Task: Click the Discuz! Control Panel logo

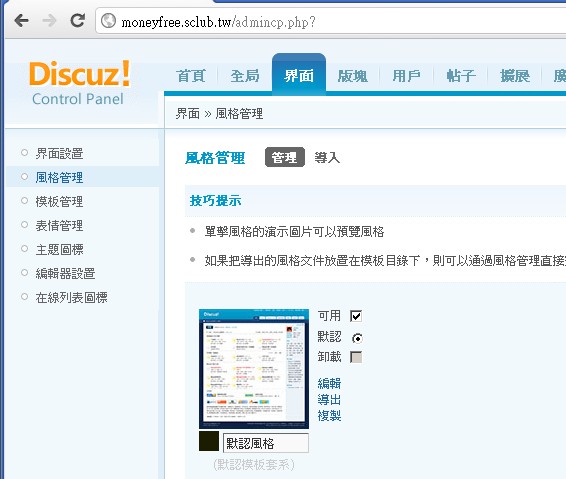Action: pos(79,83)
